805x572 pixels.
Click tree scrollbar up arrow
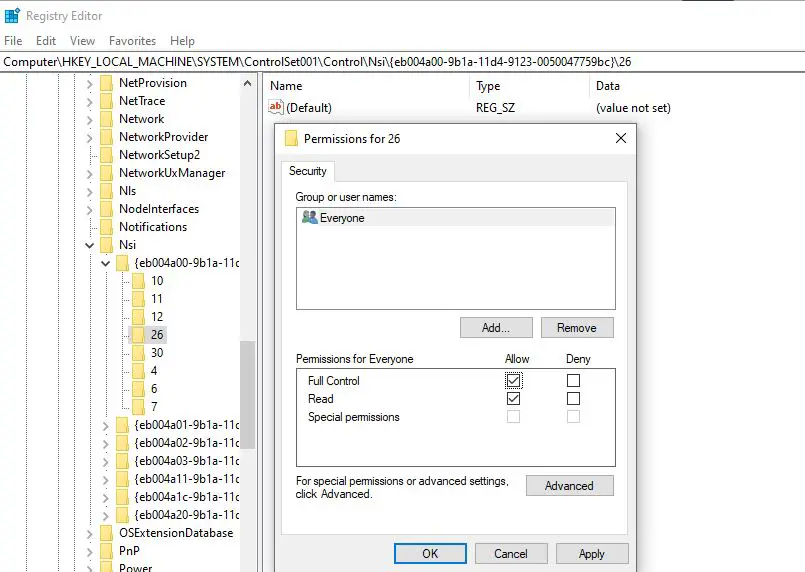(x=247, y=83)
